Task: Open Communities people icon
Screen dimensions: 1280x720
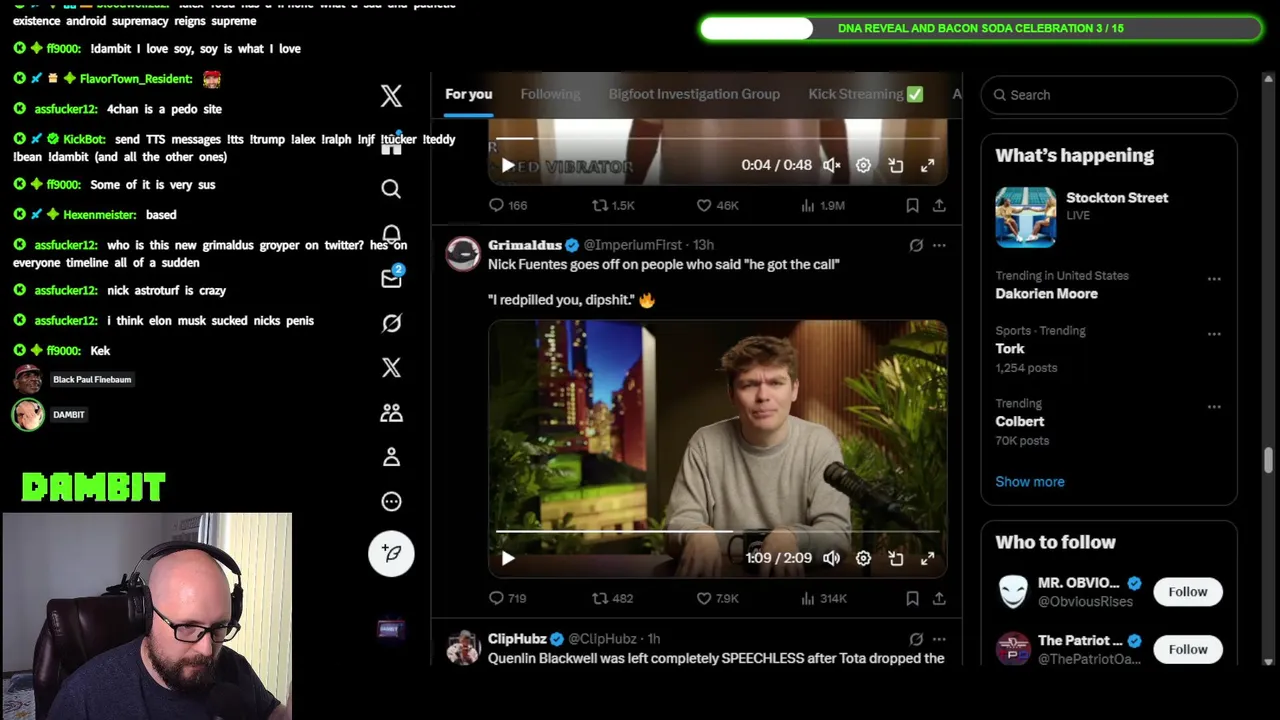Action: pyautogui.click(x=391, y=412)
